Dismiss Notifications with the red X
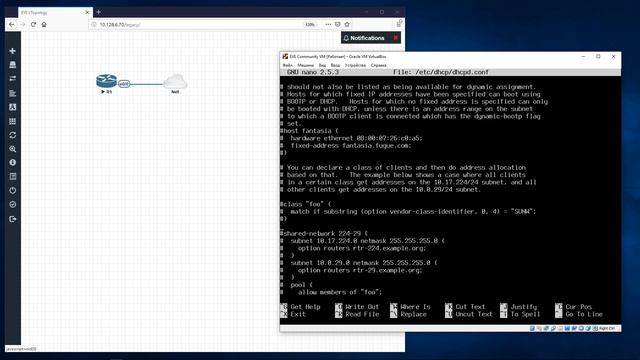Screen dimensions: 640x360 point(396,38)
